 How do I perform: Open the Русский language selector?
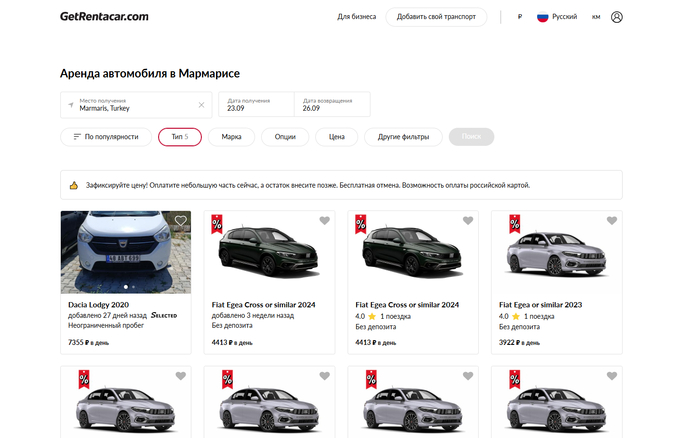558,17
